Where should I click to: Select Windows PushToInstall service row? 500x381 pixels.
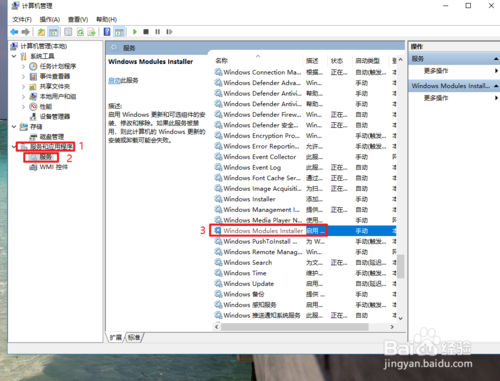(x=305, y=241)
